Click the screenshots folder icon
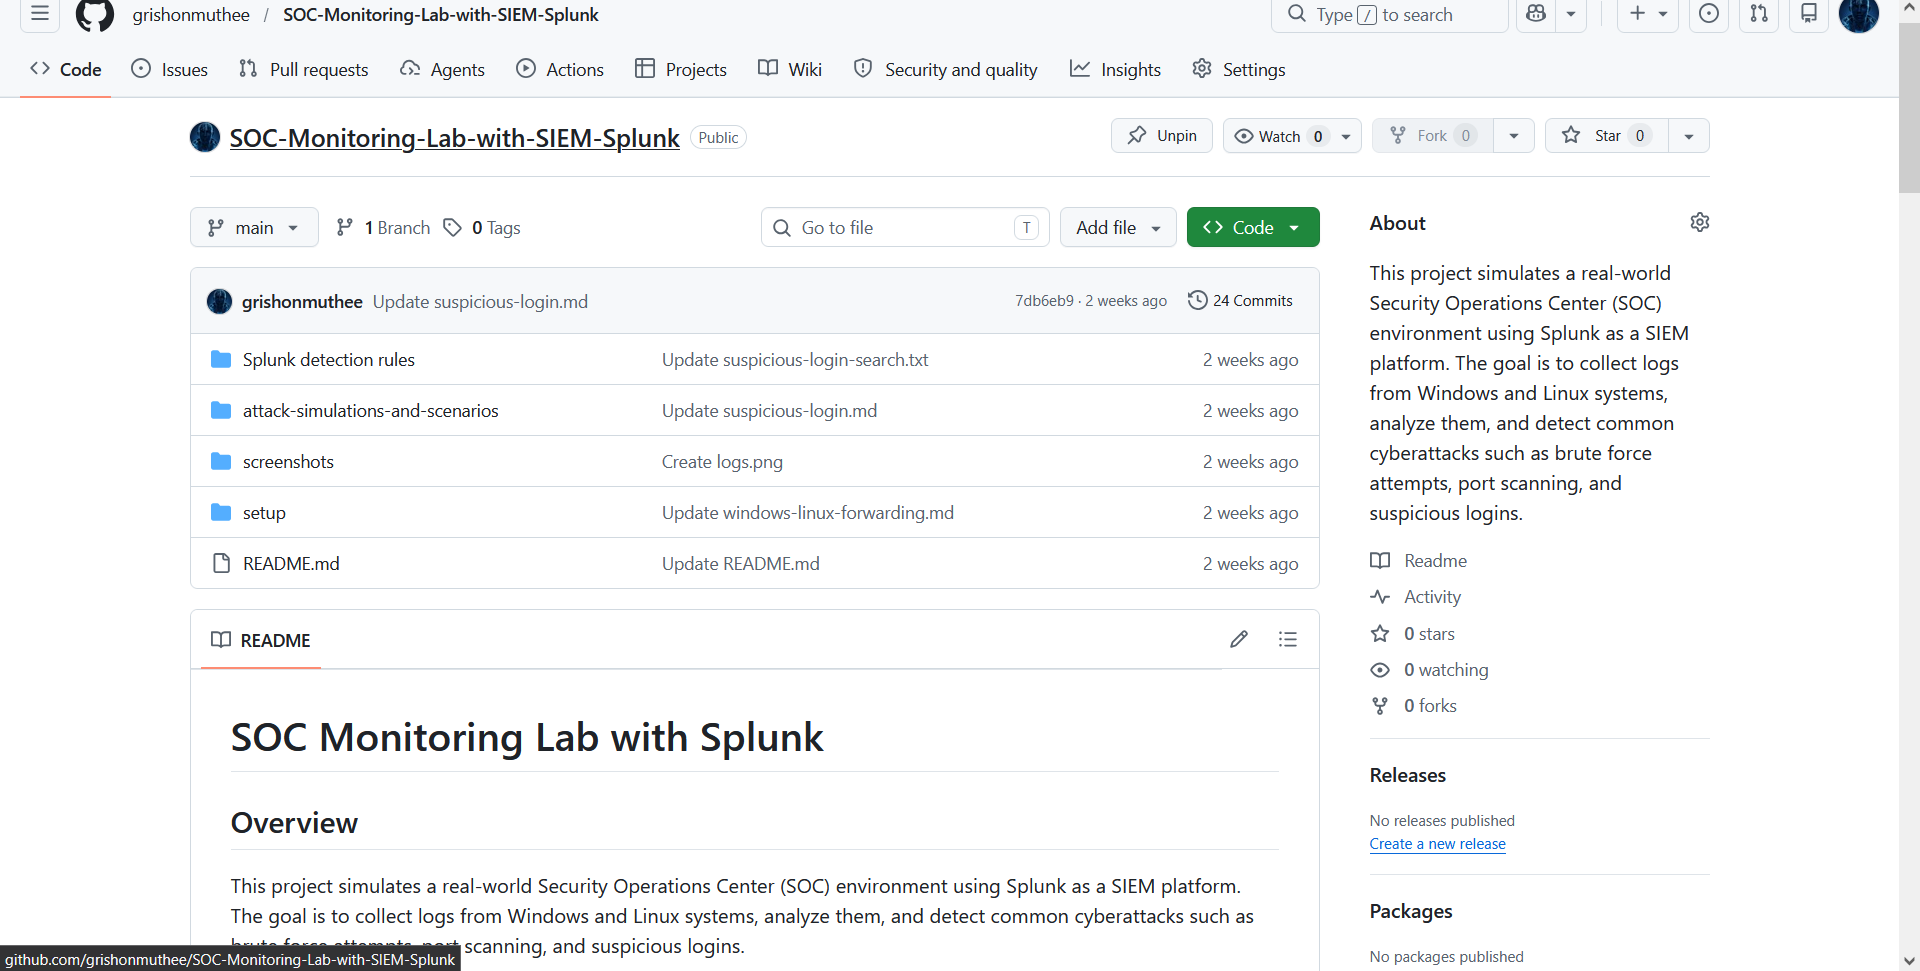This screenshot has width=1920, height=971. [x=221, y=461]
